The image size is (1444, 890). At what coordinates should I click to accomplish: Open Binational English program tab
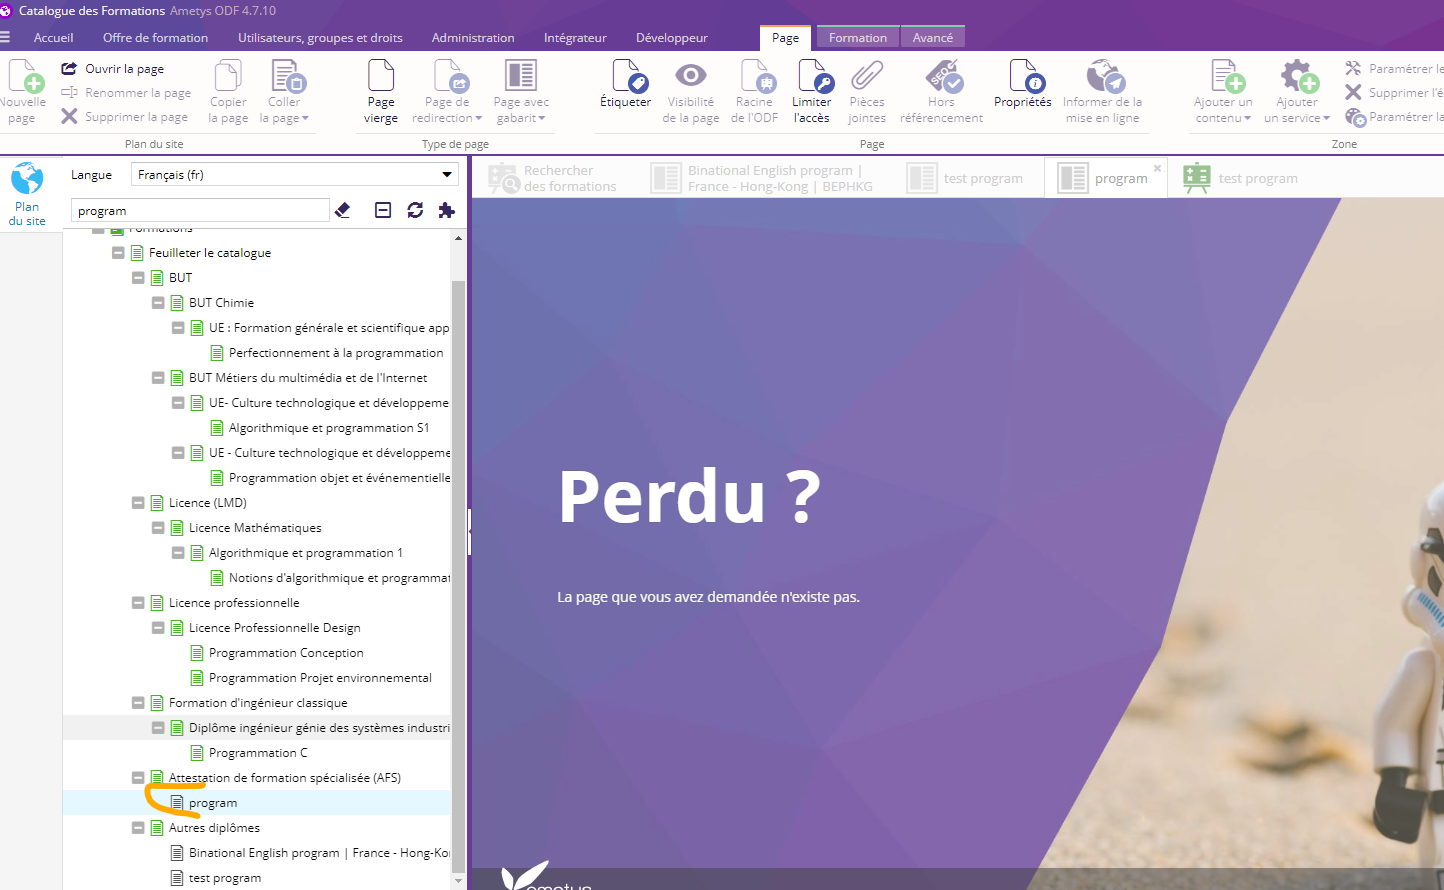[762, 178]
